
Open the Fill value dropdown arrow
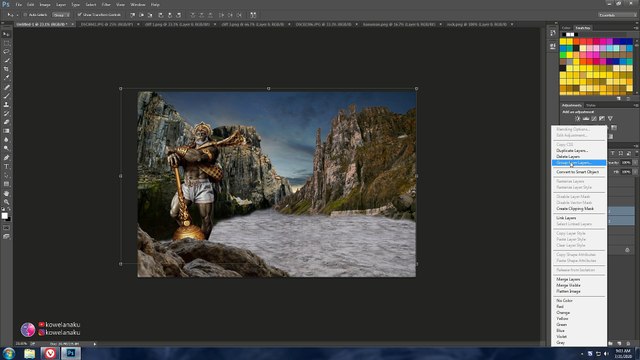click(635, 172)
